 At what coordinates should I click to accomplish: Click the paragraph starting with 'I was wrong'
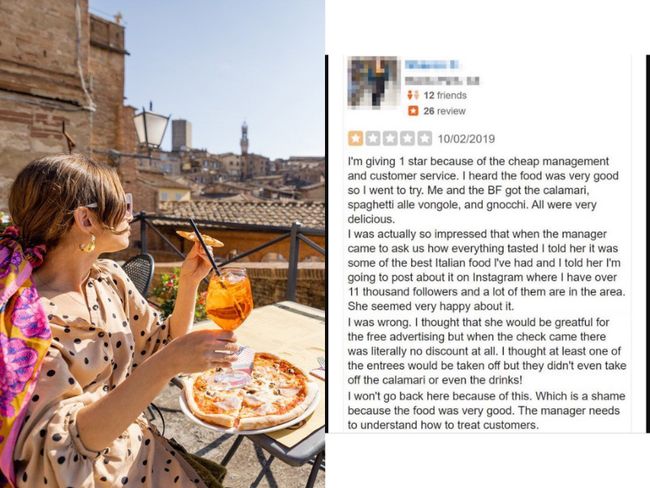[x=487, y=351]
